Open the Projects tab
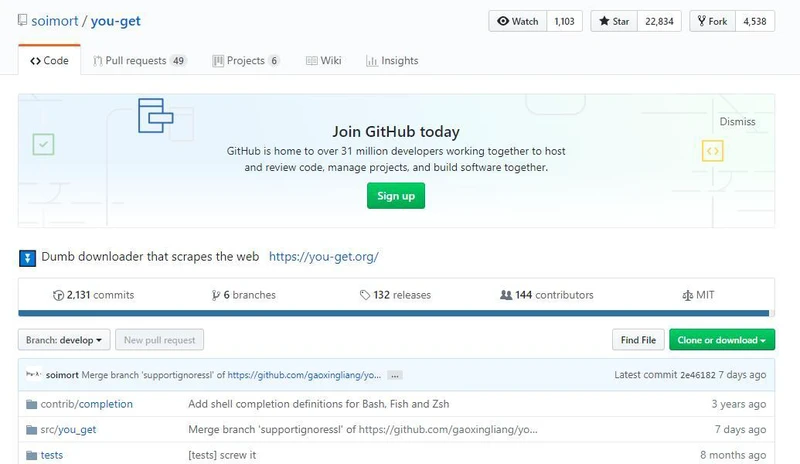This screenshot has height=464, width=800. 245,61
